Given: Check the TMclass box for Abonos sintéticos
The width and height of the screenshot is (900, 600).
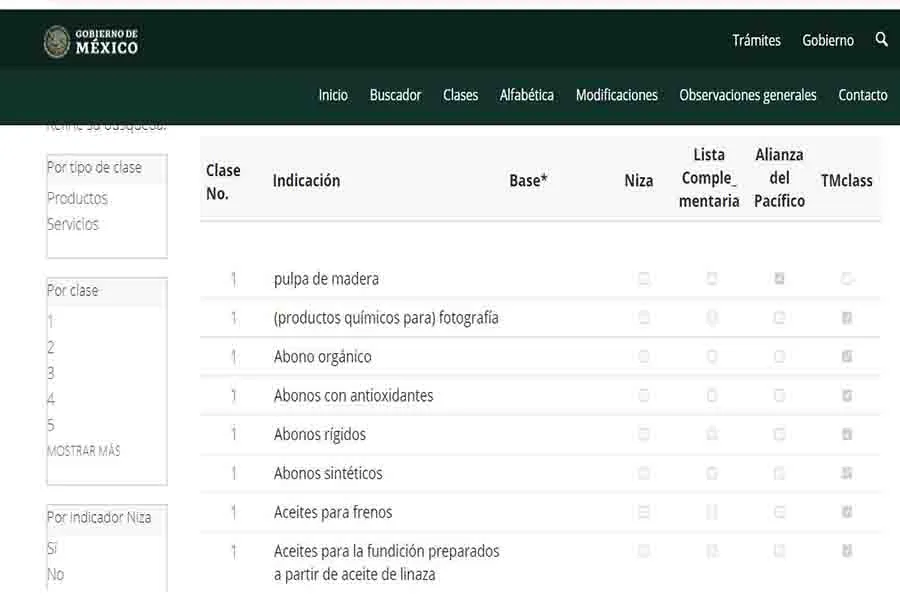Looking at the screenshot, I should coord(846,473).
